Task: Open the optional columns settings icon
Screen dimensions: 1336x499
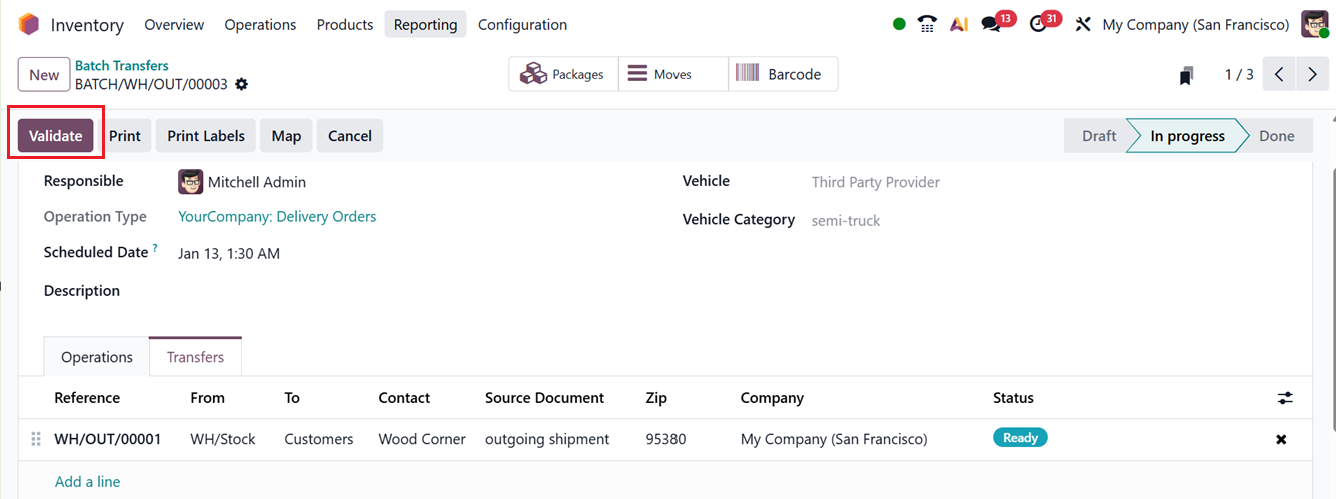Action: (x=1285, y=398)
